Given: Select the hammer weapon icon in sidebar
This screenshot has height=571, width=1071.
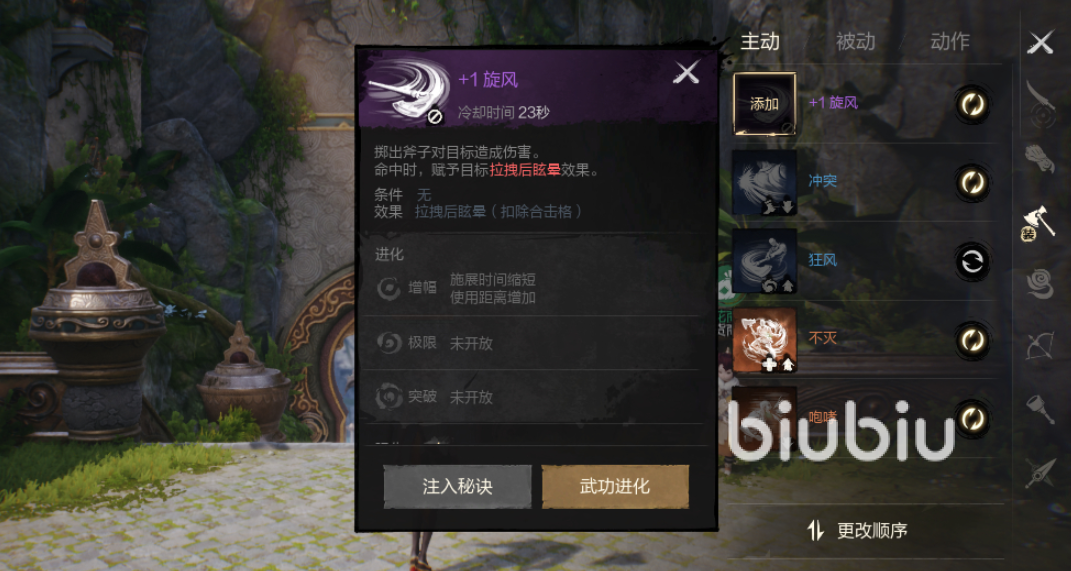Looking at the screenshot, I should pyautogui.click(x=1040, y=408).
